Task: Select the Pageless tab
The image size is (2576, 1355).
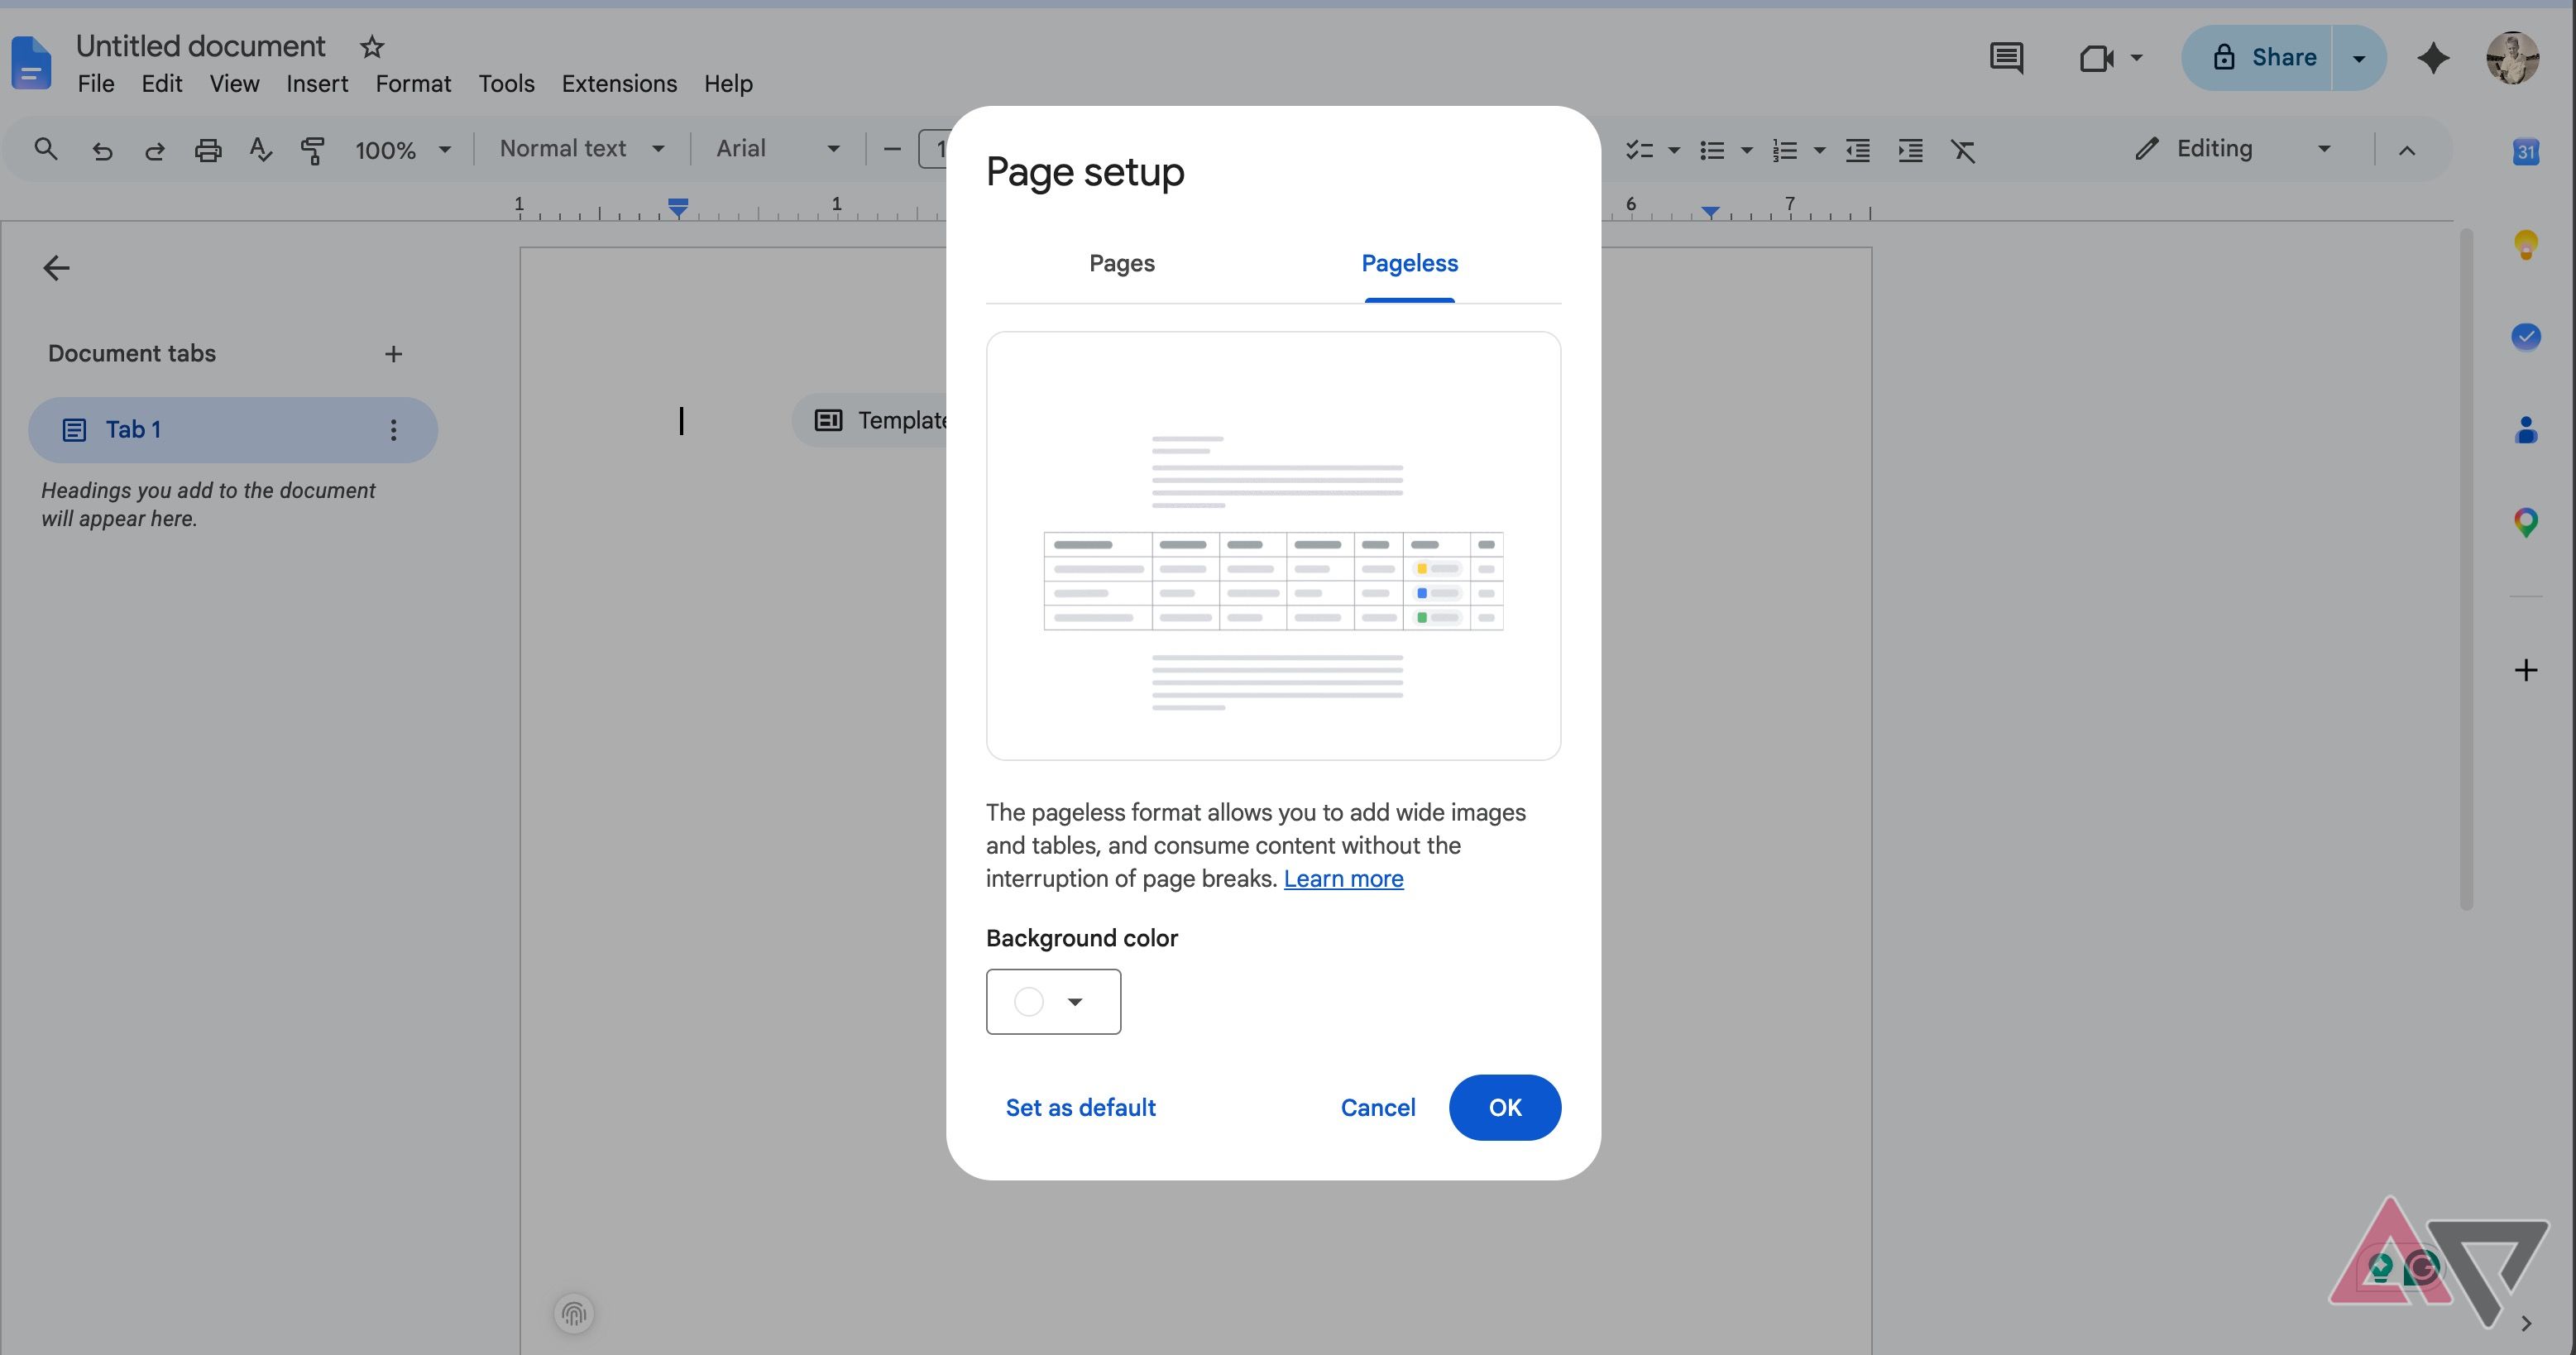Action: pos(1409,263)
